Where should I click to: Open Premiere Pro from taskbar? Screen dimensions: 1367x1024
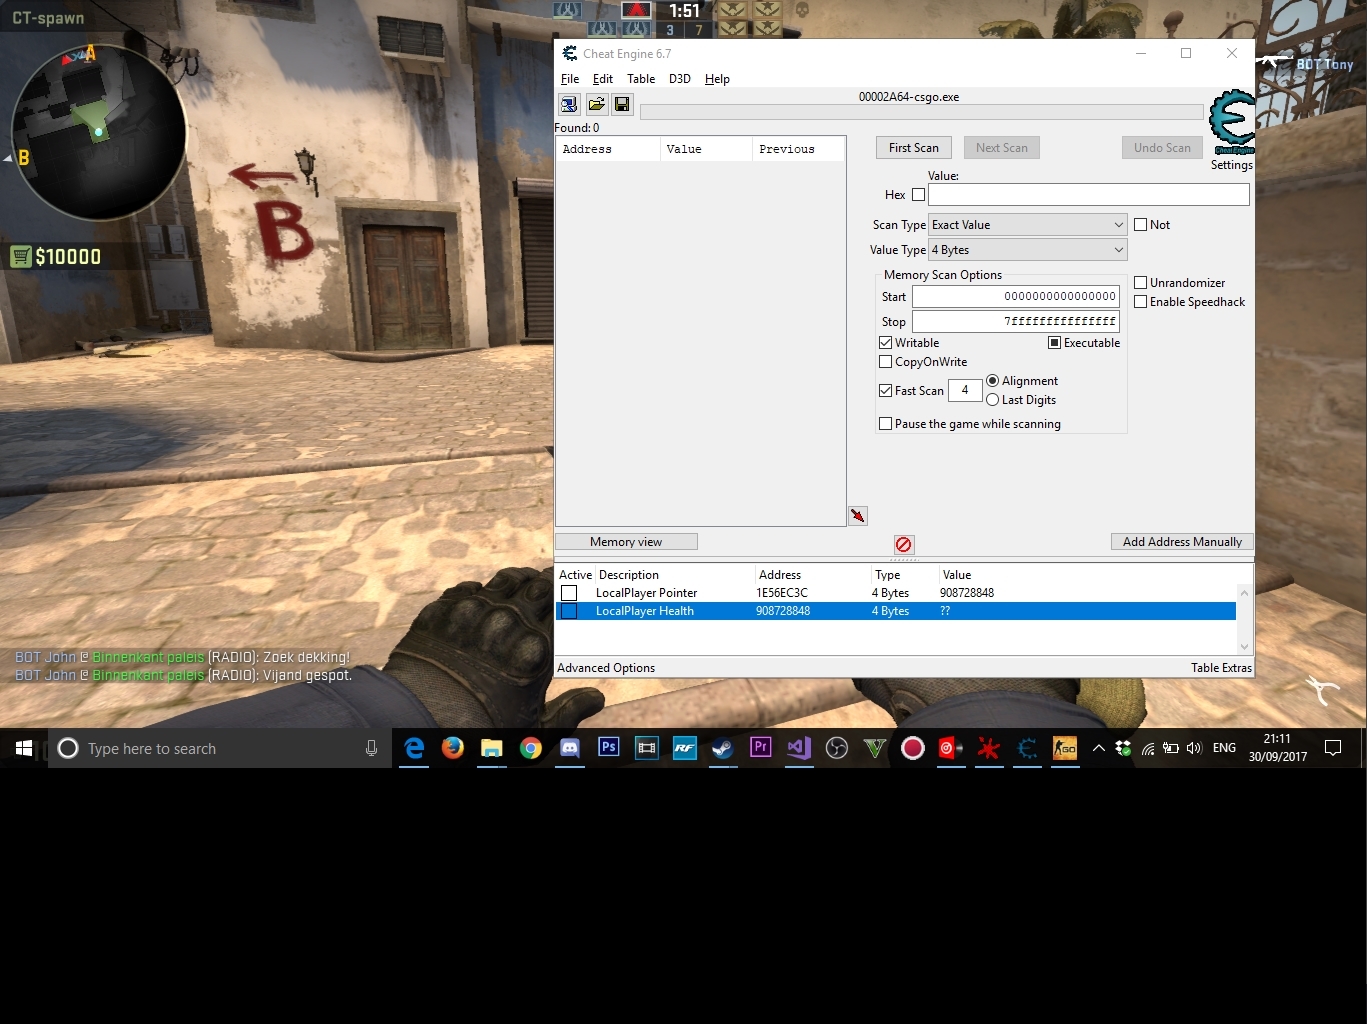tap(761, 748)
